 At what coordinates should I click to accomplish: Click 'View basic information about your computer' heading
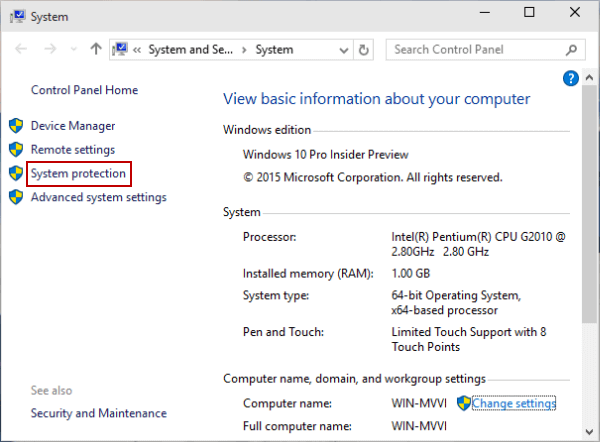pyautogui.click(x=377, y=99)
